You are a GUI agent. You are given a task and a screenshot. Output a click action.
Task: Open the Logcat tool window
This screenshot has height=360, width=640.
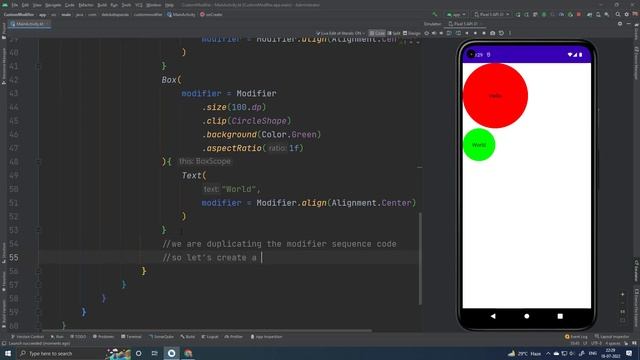(210, 337)
